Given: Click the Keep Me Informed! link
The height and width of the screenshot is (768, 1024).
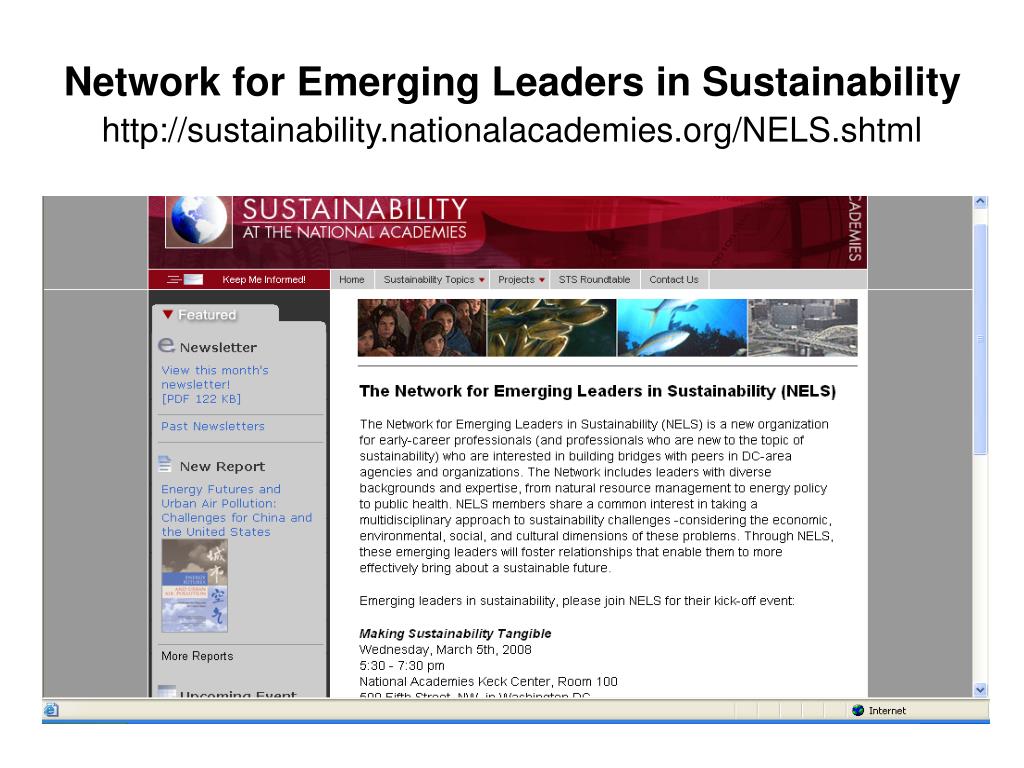Looking at the screenshot, I should click(264, 280).
